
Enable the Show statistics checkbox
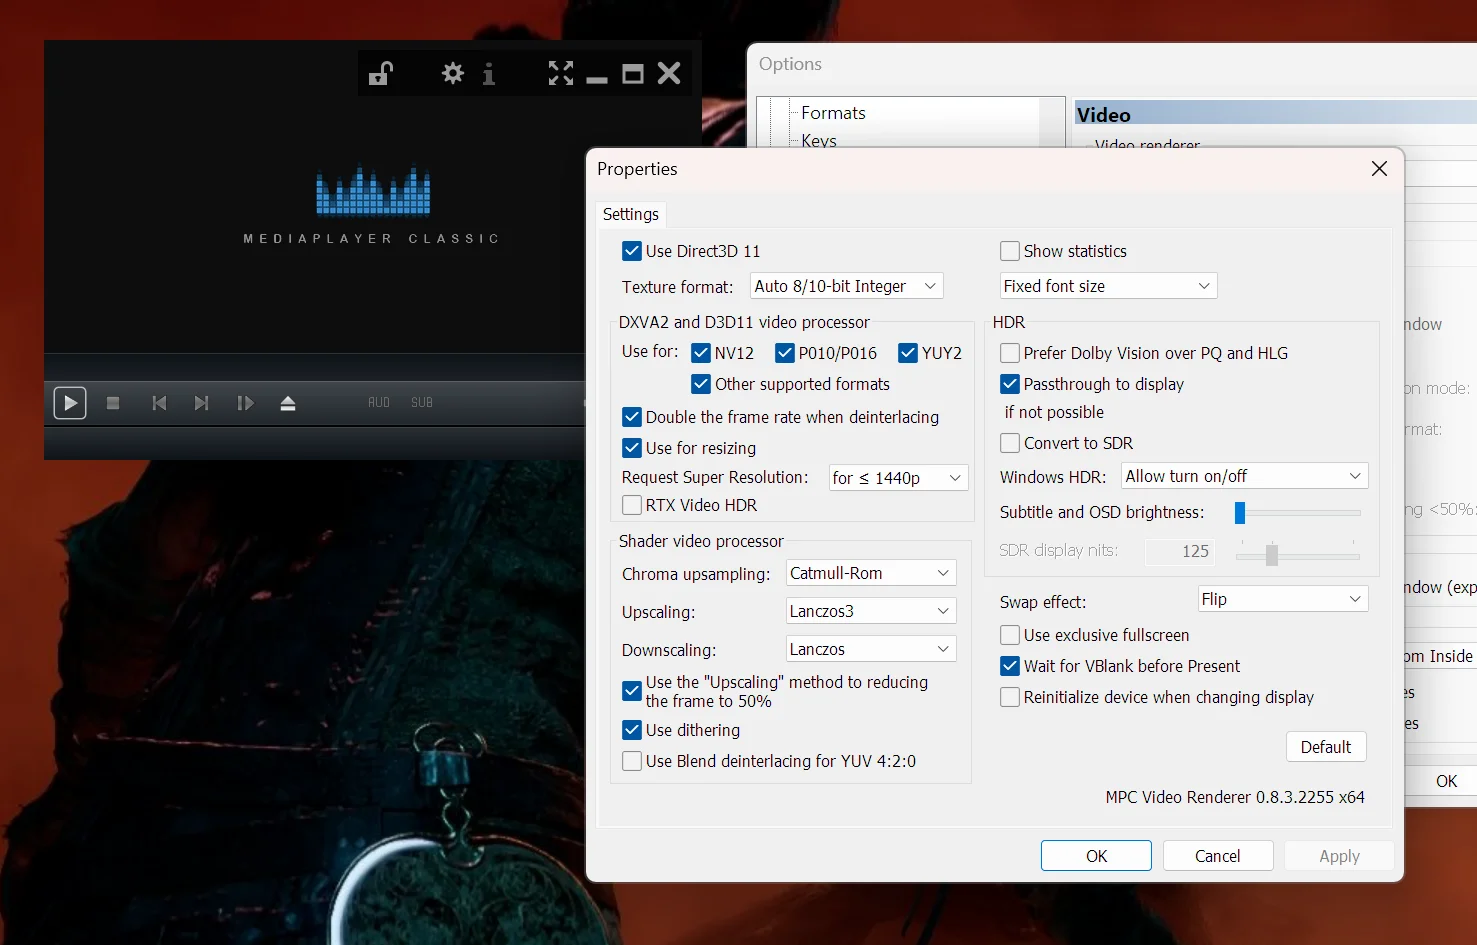tap(1010, 251)
